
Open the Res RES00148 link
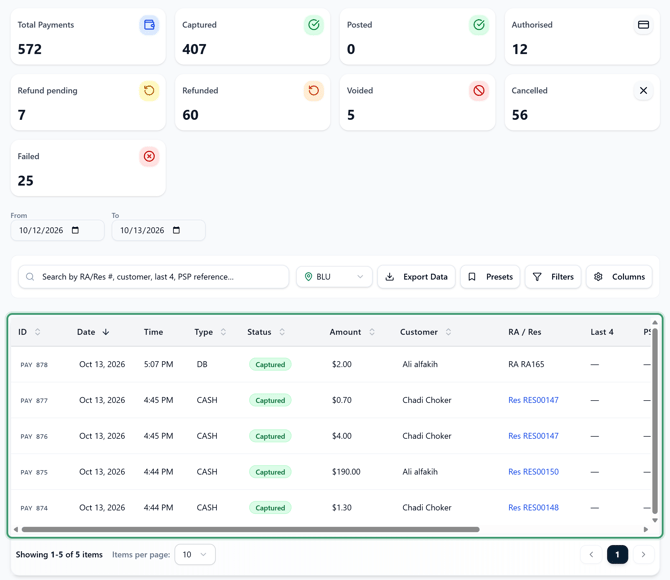point(533,508)
